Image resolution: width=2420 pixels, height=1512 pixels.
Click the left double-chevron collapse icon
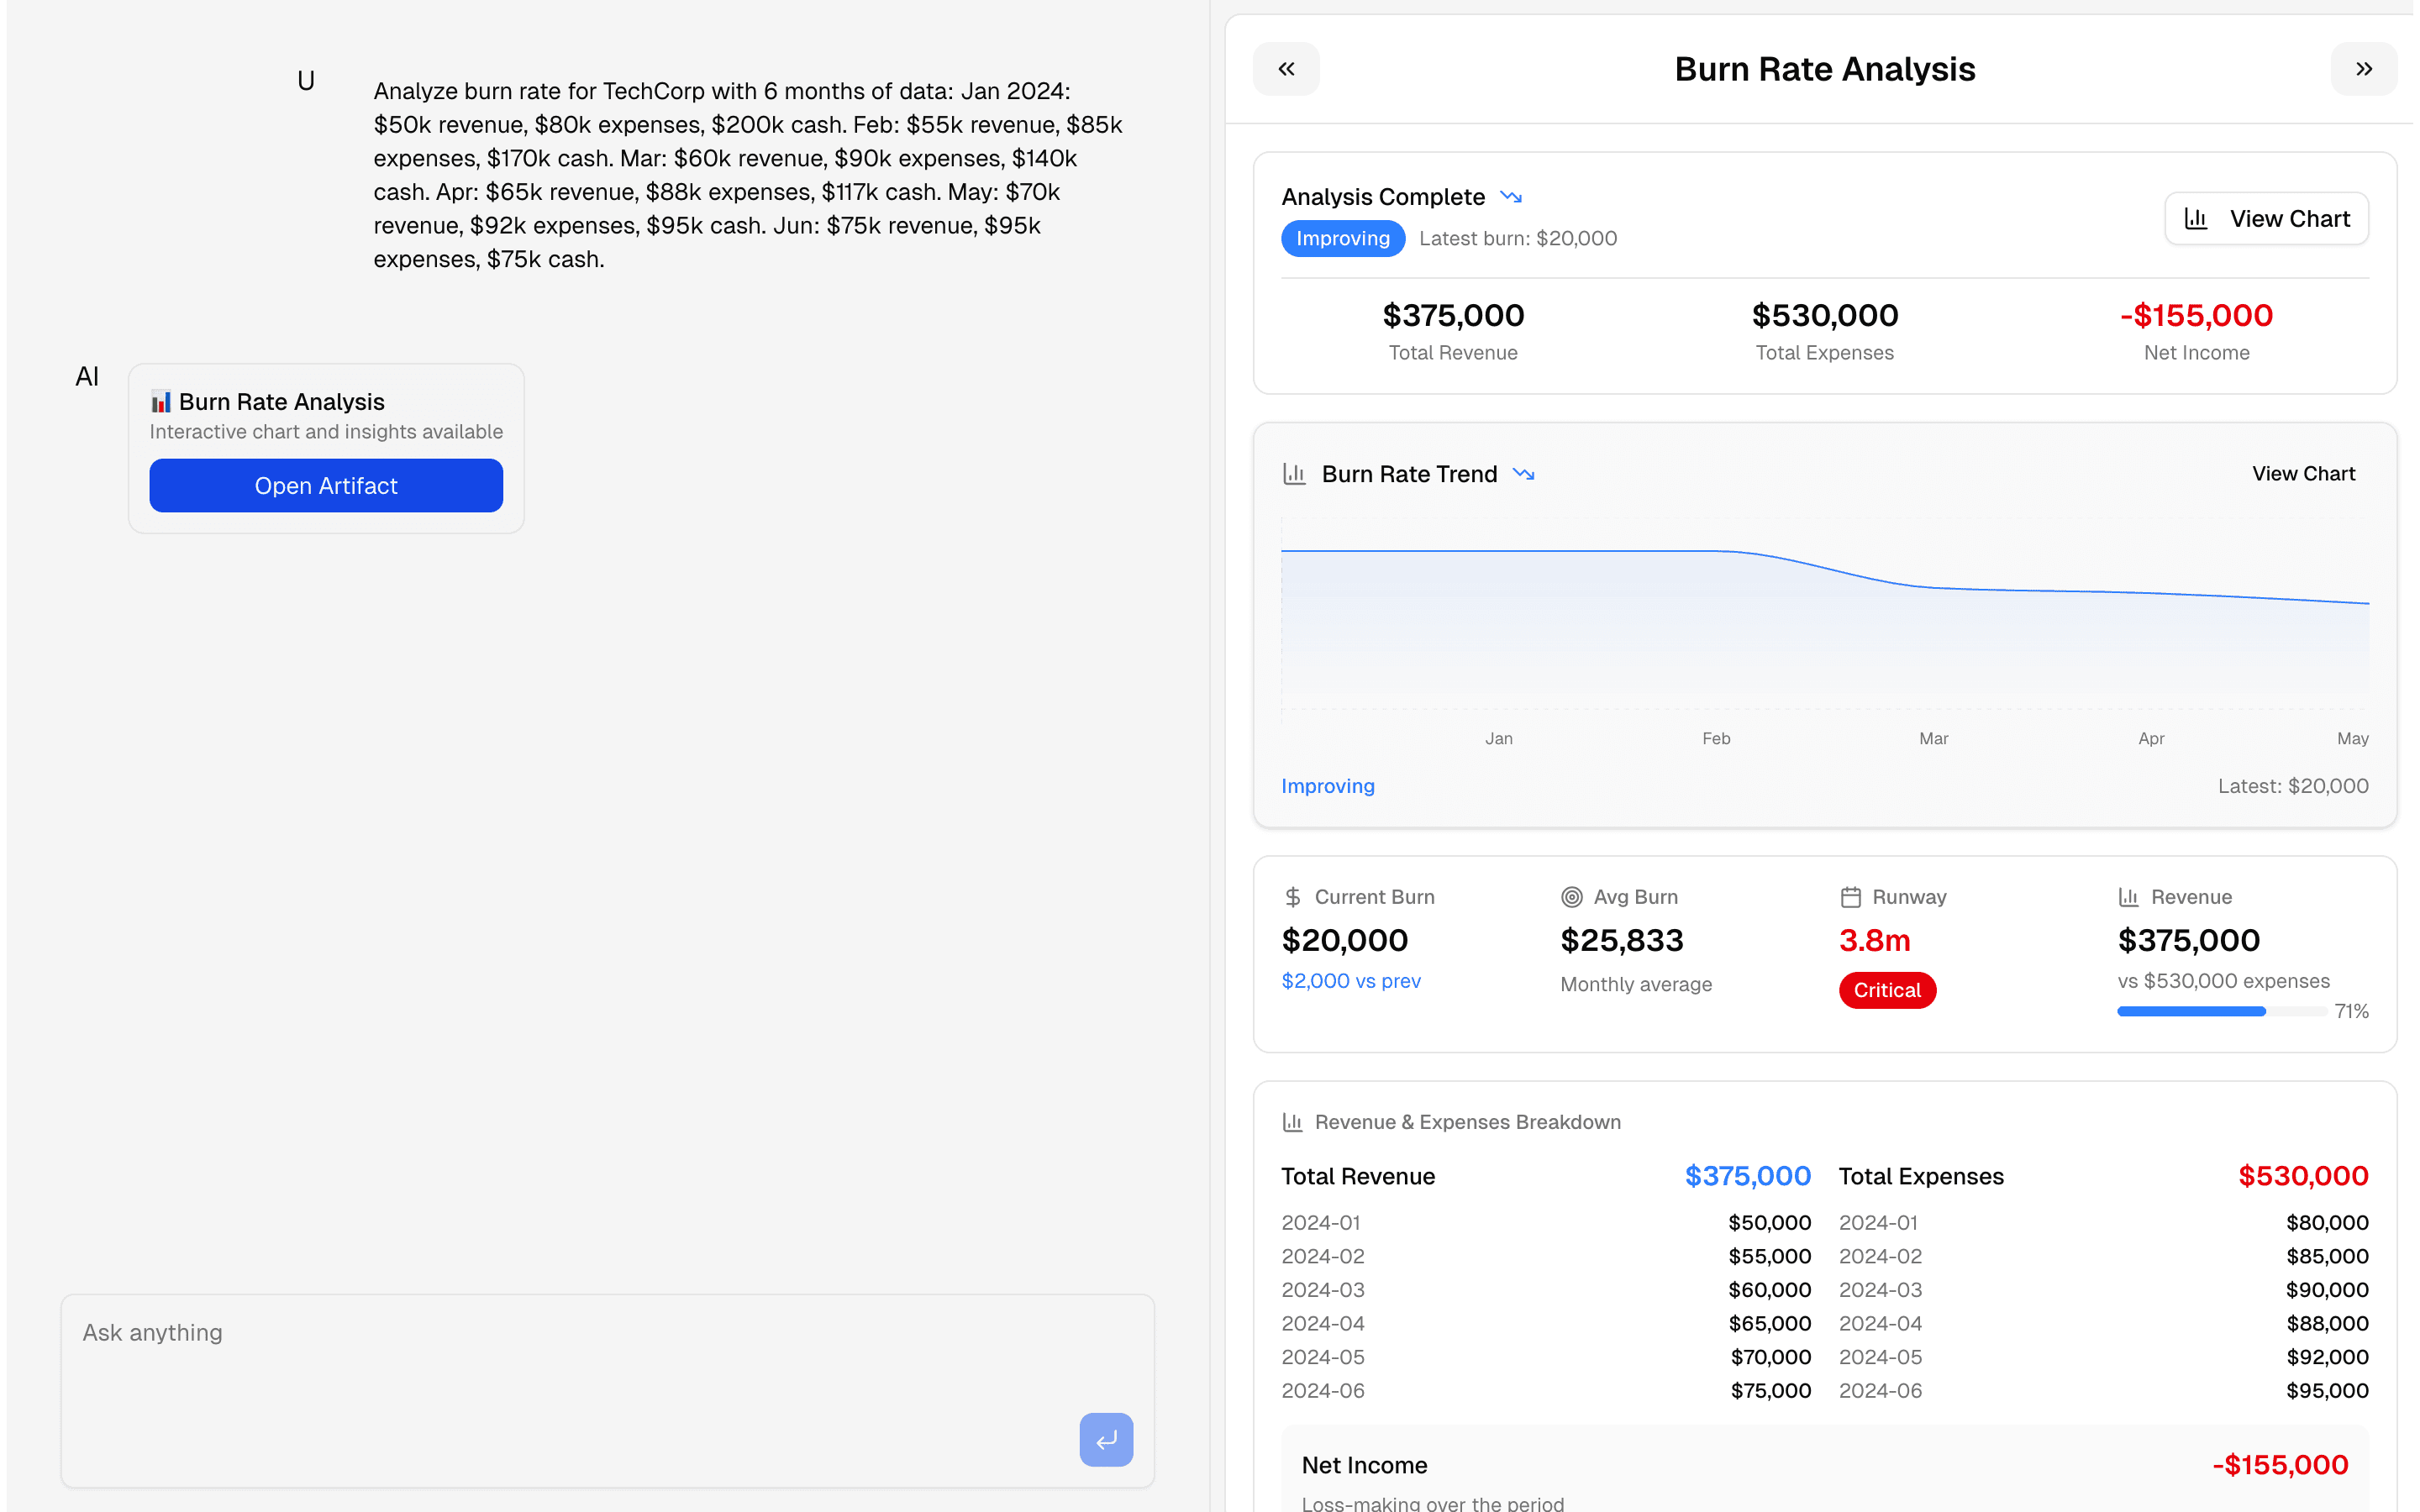pyautogui.click(x=1286, y=69)
